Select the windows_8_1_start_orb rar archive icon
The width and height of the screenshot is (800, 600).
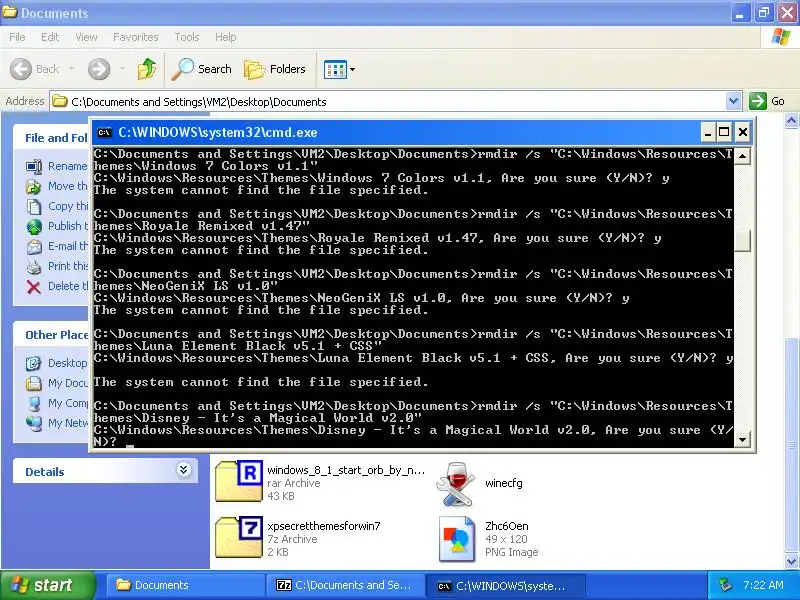pos(238,482)
